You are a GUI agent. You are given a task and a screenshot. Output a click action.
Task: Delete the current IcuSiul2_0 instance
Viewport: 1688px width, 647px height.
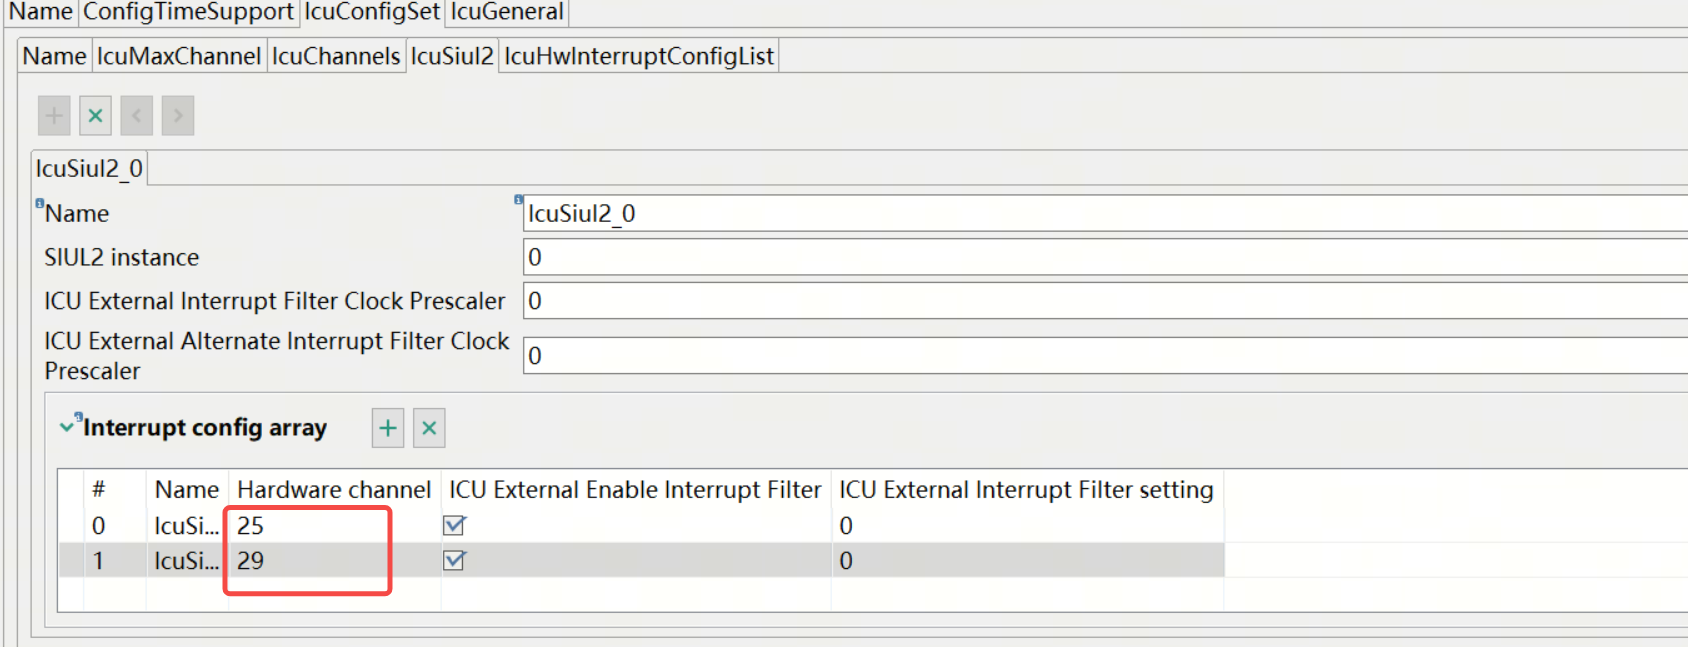coord(95,114)
